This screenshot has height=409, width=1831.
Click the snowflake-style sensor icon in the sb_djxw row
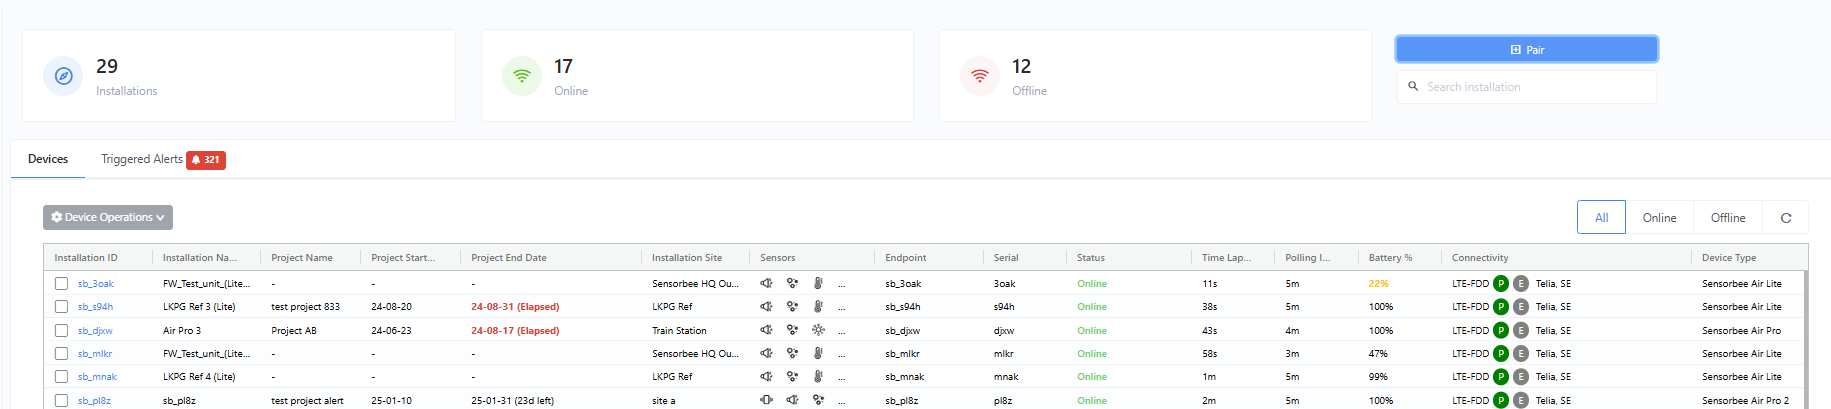pos(818,330)
